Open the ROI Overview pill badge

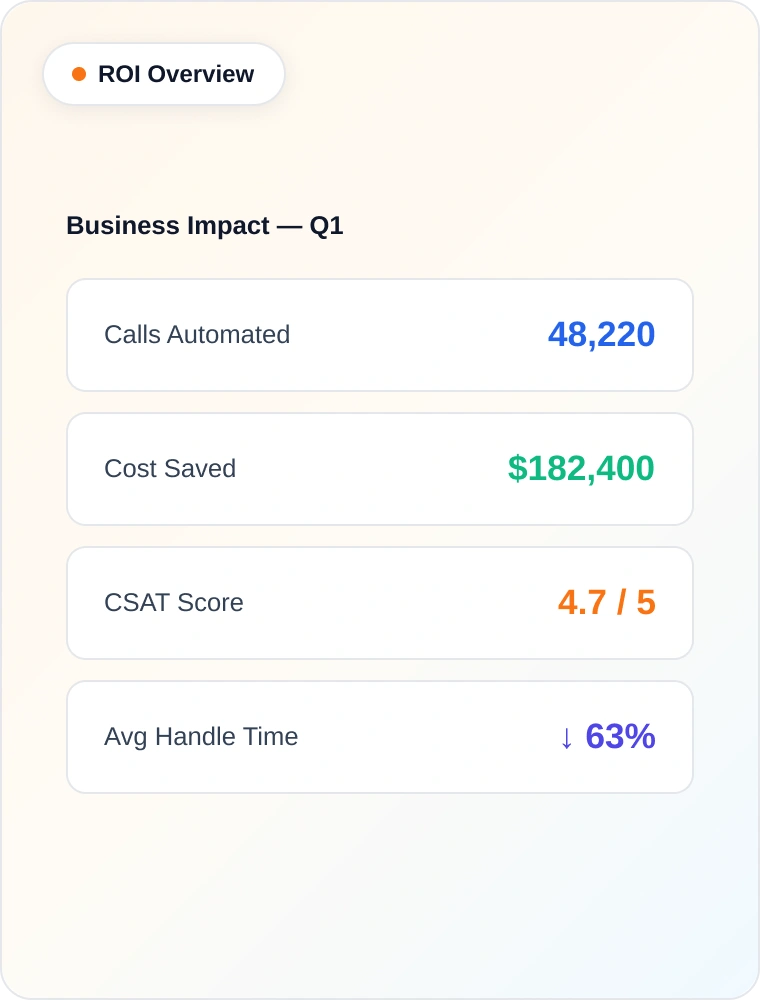(x=163, y=73)
